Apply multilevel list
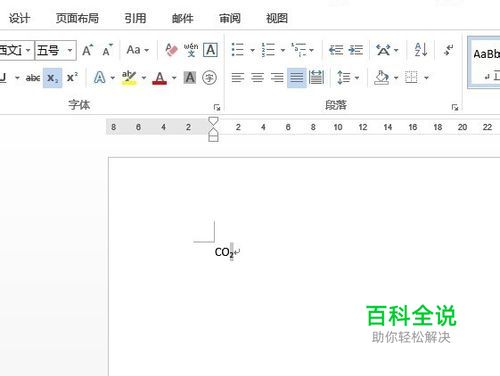The image size is (500, 376). tap(299, 50)
